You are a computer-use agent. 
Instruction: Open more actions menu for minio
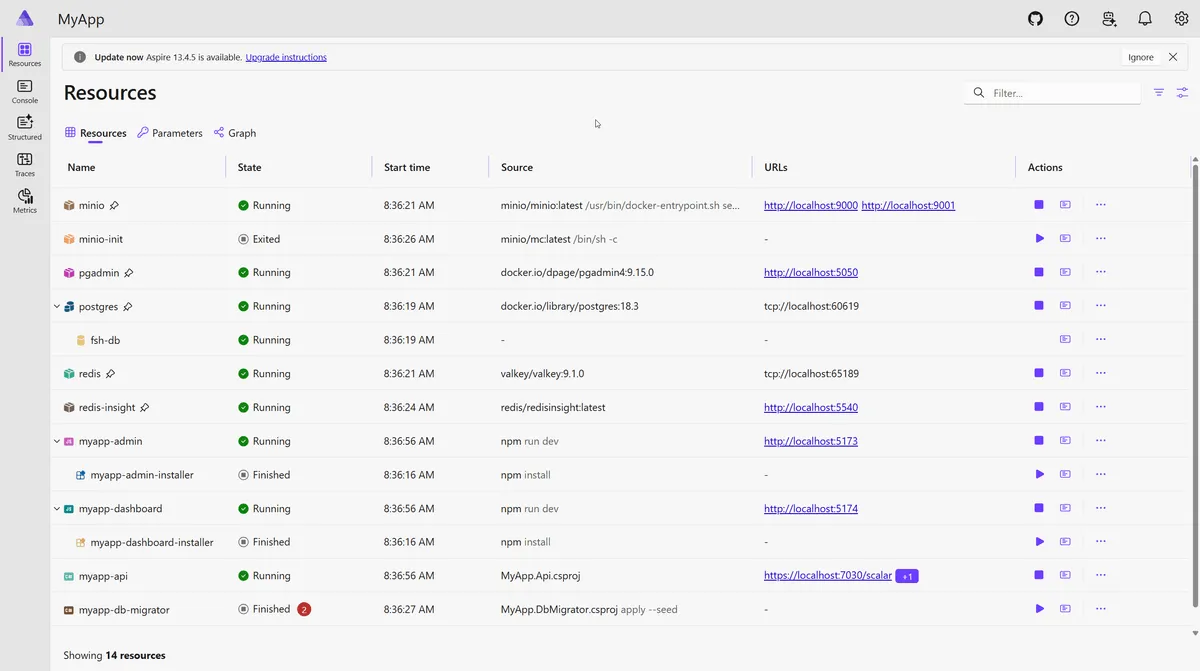1101,205
